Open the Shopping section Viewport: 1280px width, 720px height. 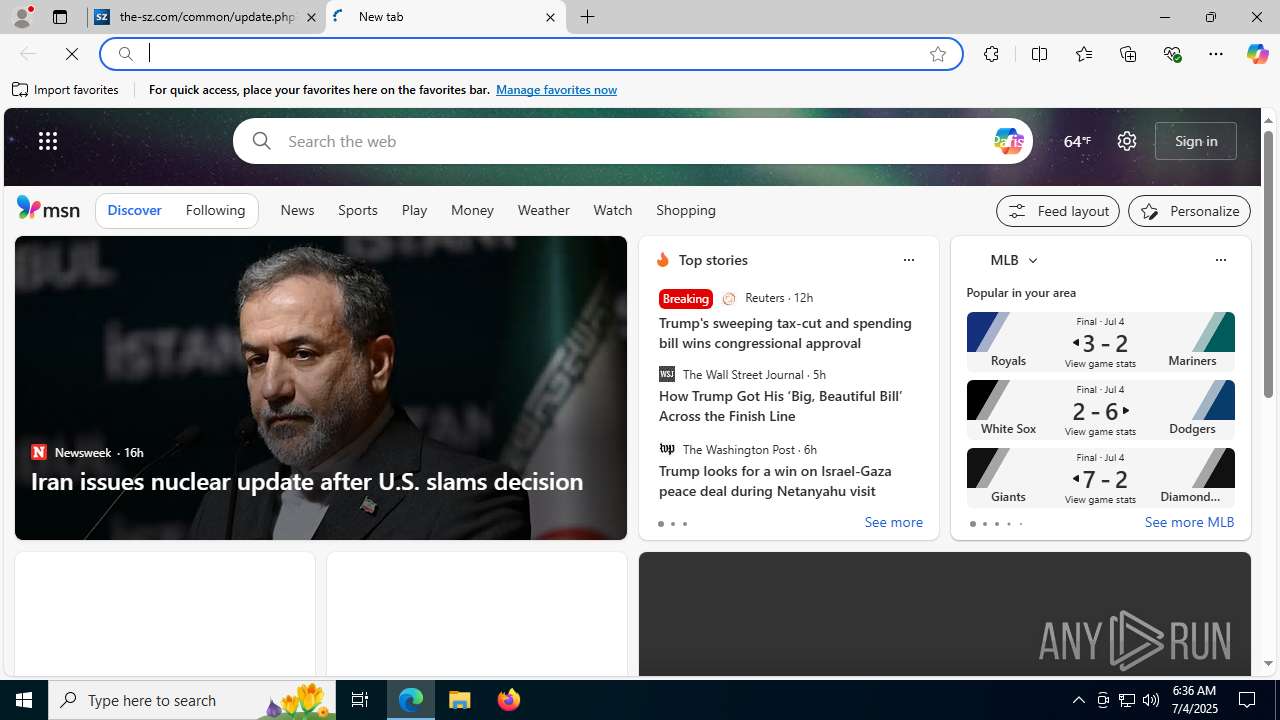pyautogui.click(x=686, y=210)
